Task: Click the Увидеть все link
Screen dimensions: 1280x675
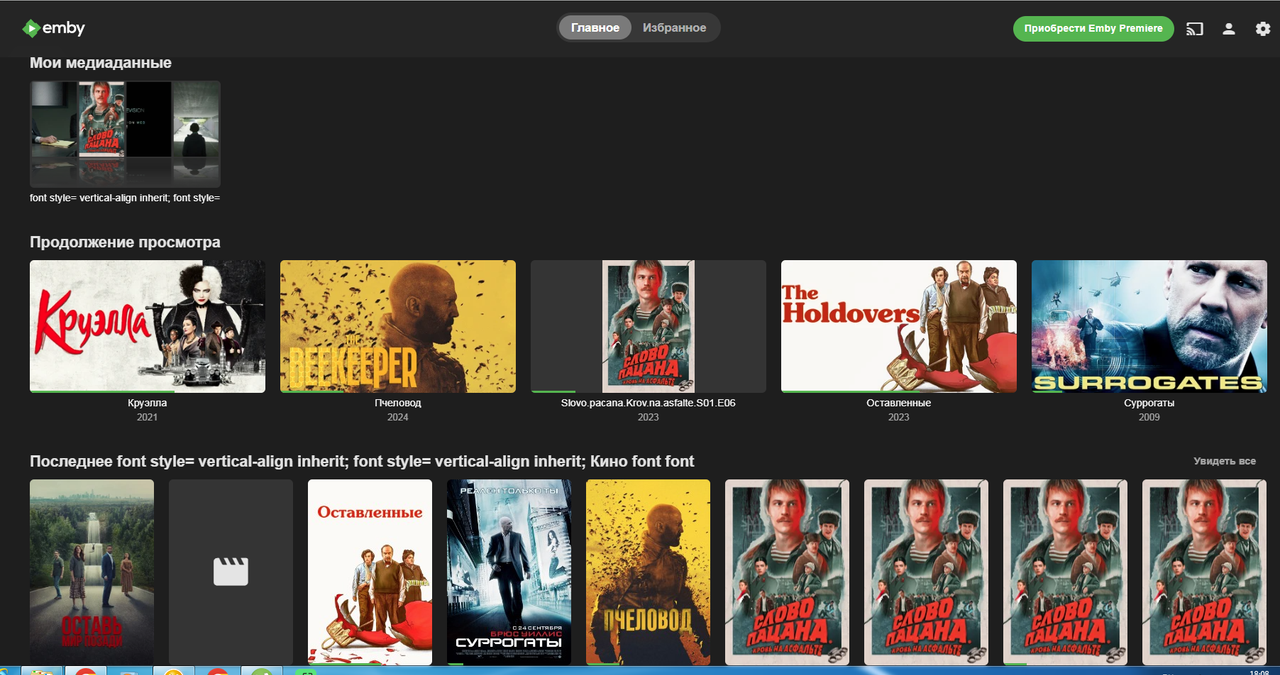Action: tap(1224, 461)
